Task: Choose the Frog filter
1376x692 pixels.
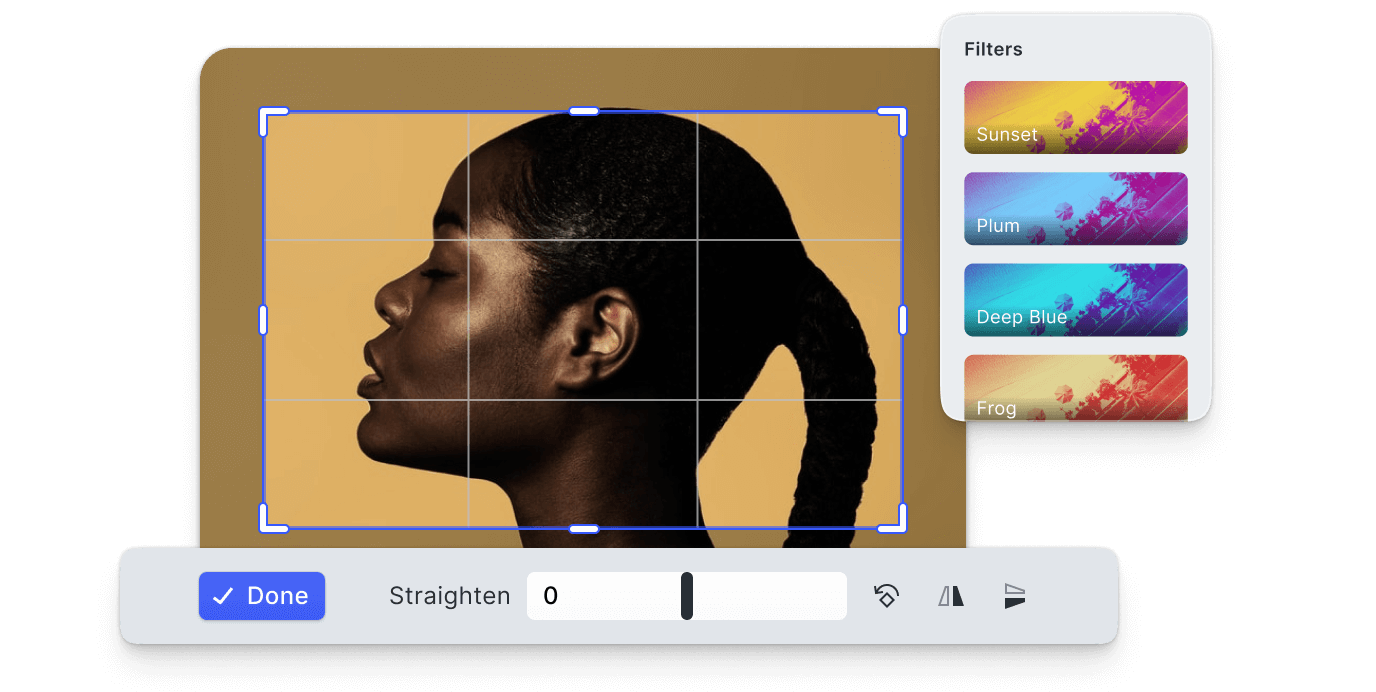Action: [x=1075, y=390]
